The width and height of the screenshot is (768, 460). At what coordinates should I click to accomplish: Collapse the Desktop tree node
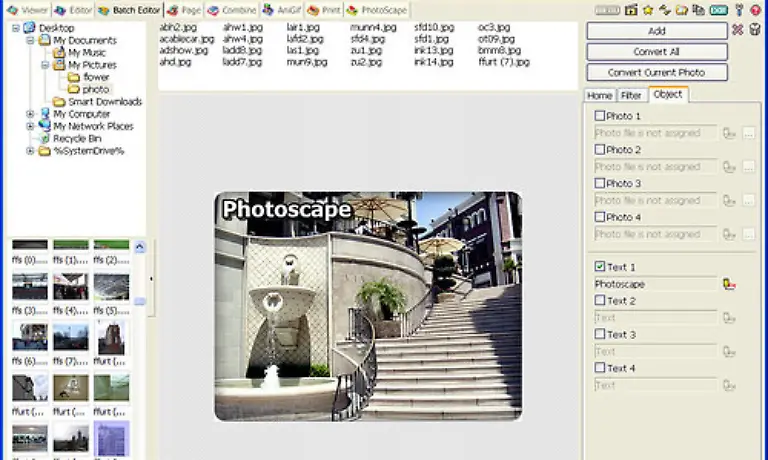point(16,28)
